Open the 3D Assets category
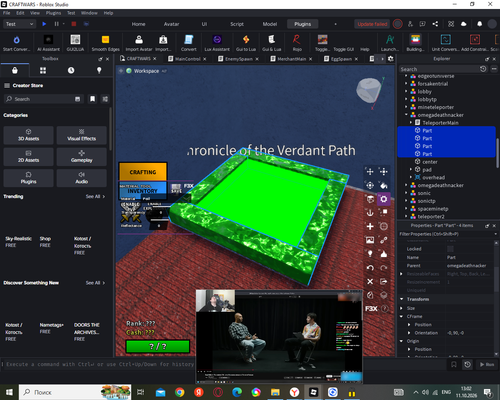This screenshot has width=500, height=400. point(28,135)
